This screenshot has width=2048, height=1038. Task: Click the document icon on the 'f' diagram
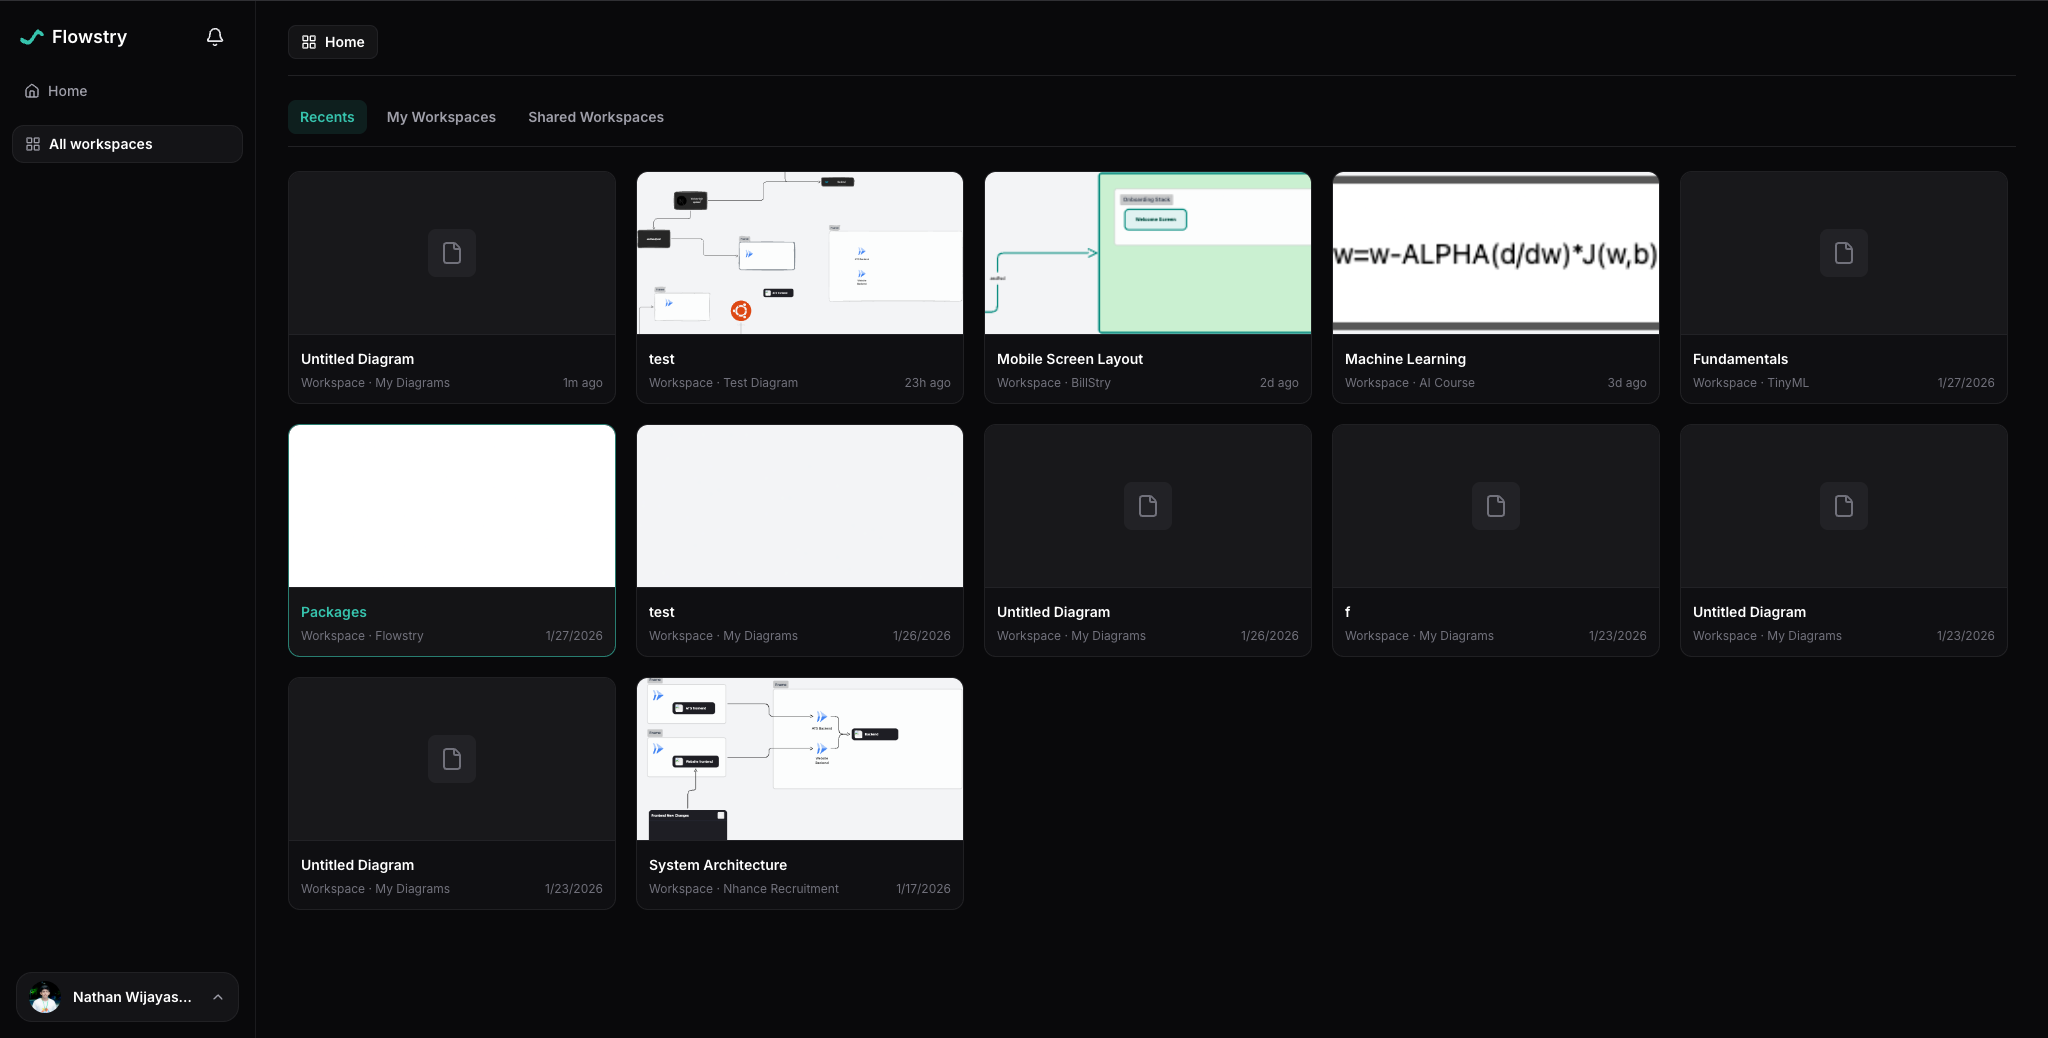1495,506
